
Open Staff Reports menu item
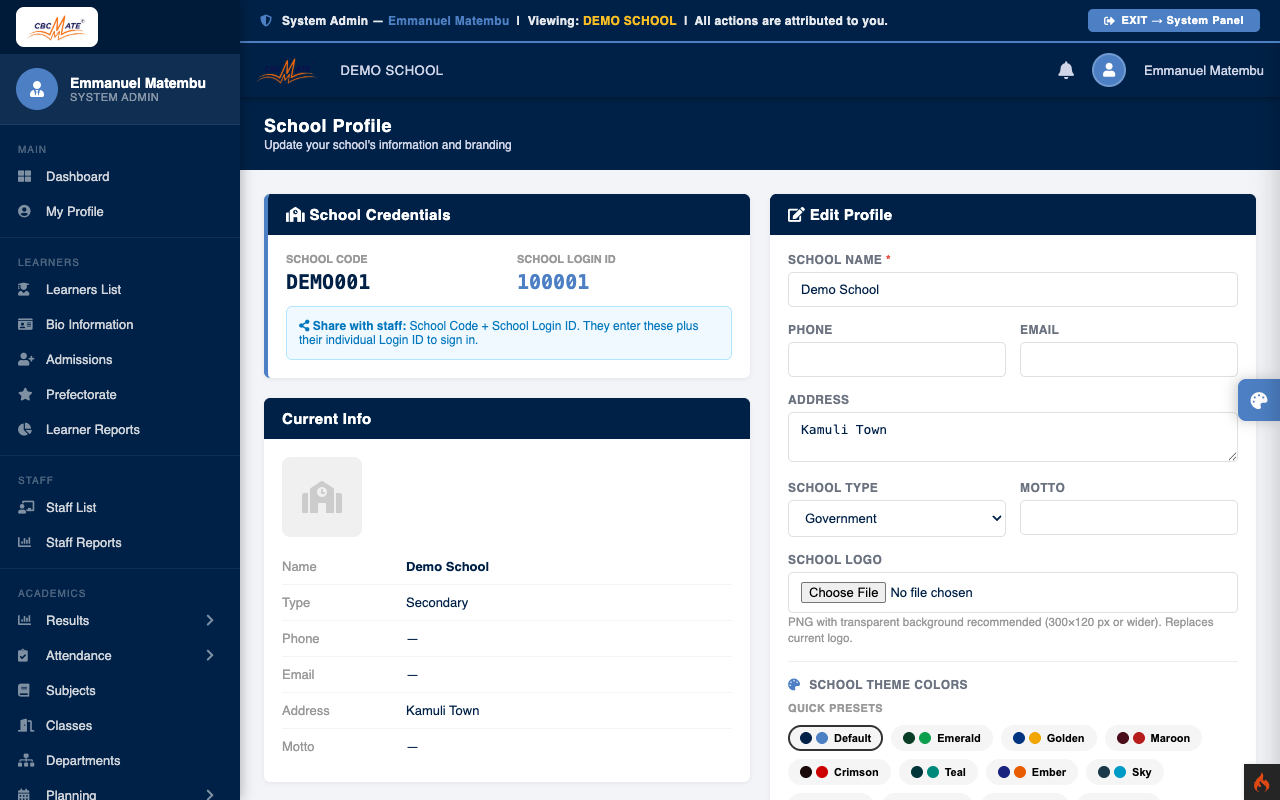[x=120, y=542]
